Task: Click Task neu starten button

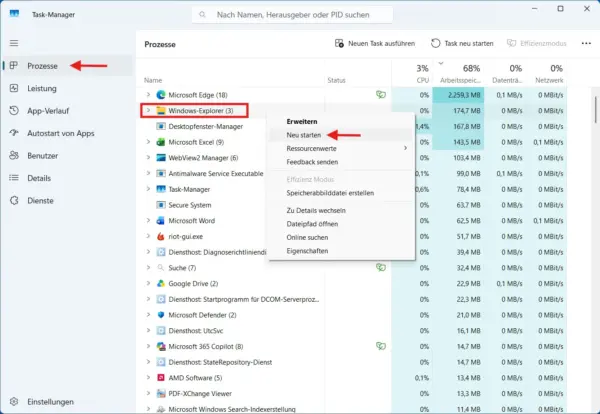Action: [x=462, y=43]
